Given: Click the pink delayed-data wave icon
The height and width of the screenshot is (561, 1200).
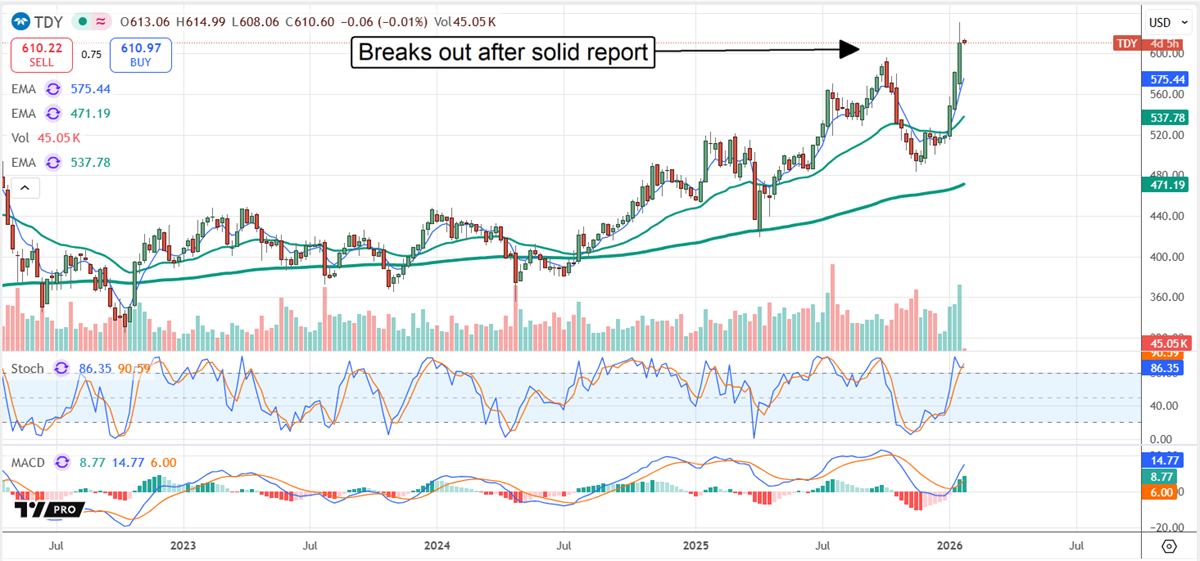Looking at the screenshot, I should (x=100, y=21).
